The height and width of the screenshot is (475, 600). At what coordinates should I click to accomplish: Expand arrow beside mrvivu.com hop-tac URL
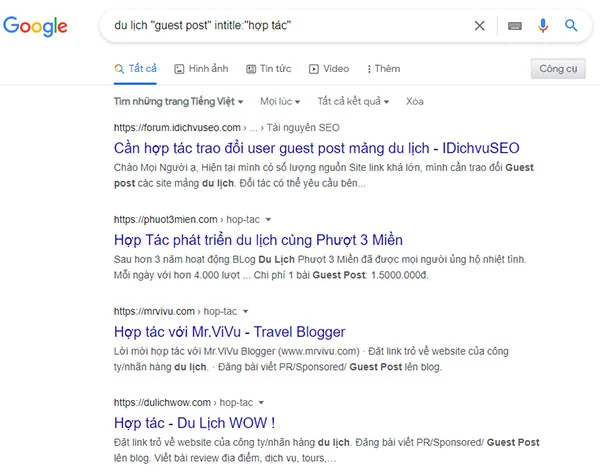(245, 312)
